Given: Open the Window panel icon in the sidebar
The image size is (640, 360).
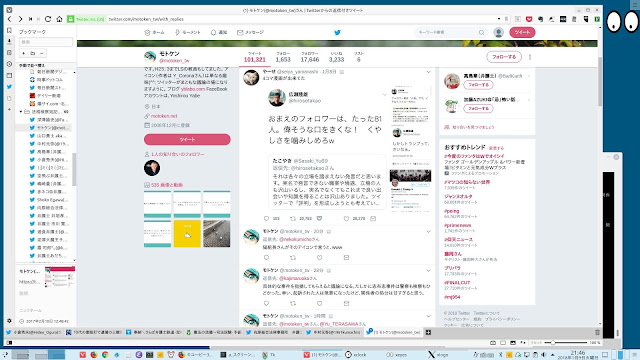Looking at the screenshot, I should click(9, 76).
